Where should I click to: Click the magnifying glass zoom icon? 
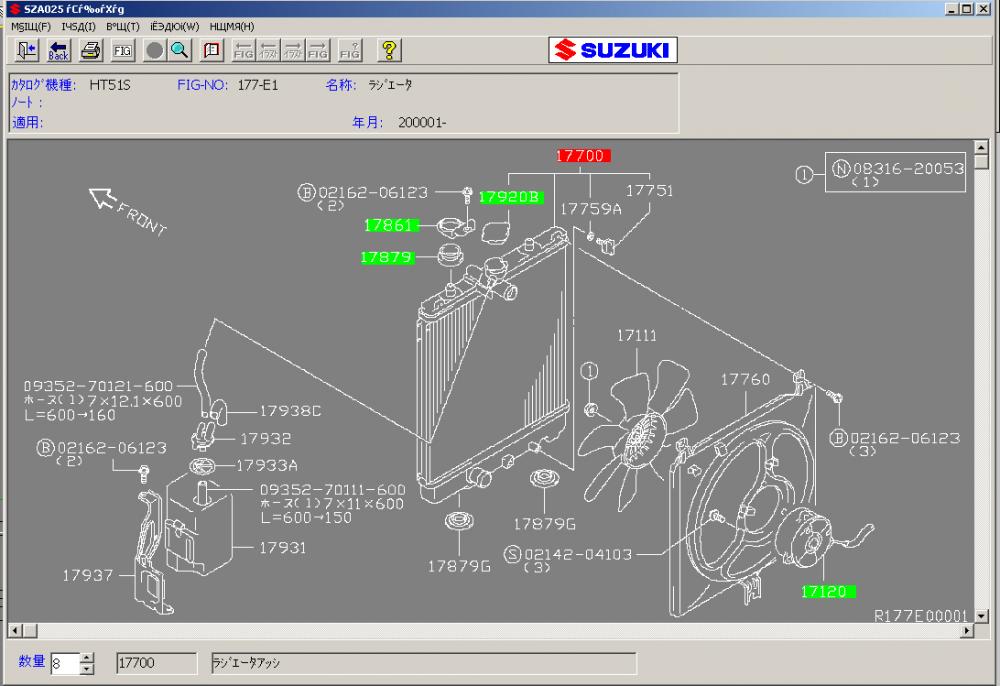[179, 50]
